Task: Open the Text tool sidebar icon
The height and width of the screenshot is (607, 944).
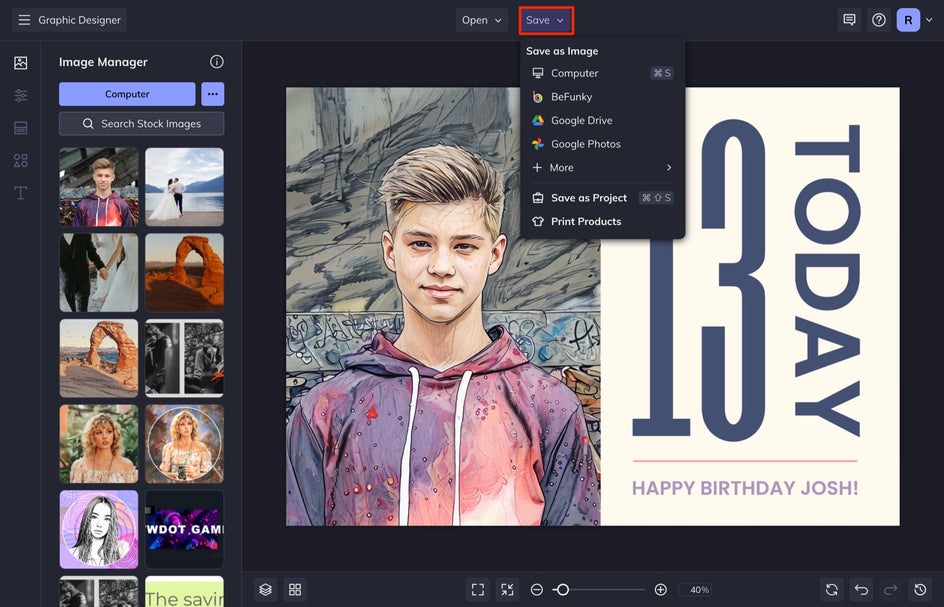Action: [20, 193]
